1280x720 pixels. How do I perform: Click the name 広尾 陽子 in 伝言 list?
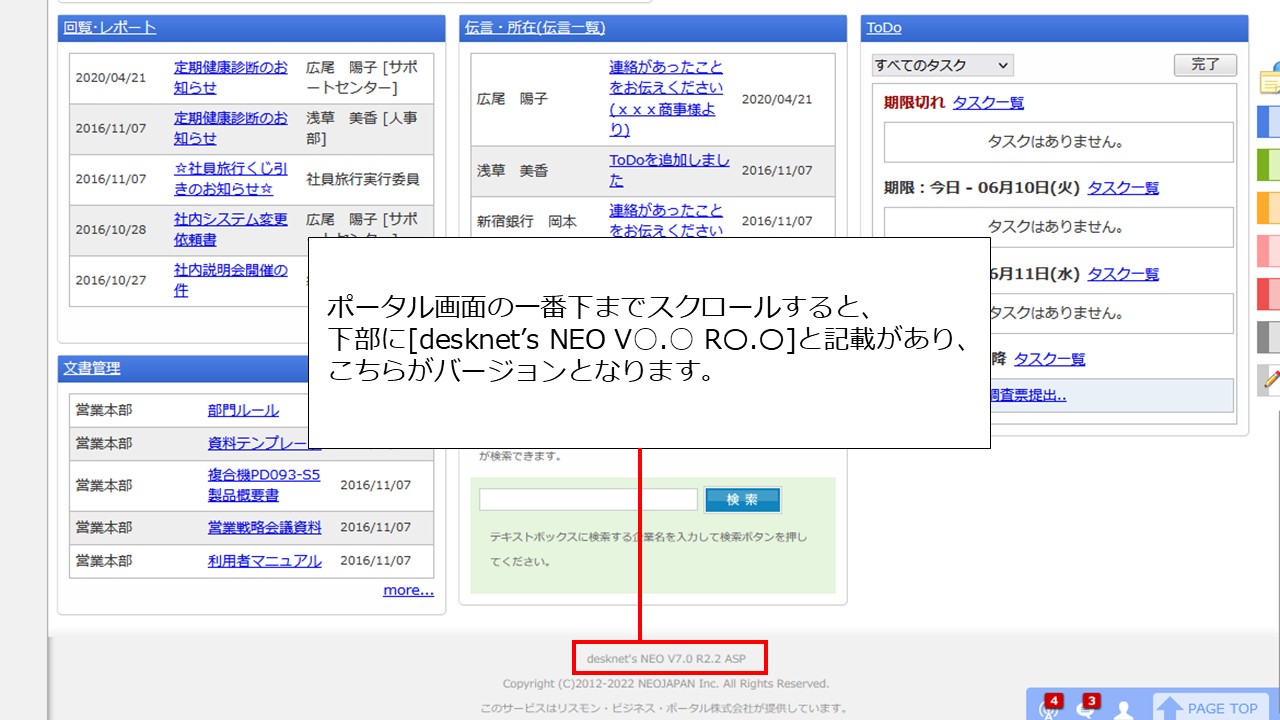coord(512,99)
